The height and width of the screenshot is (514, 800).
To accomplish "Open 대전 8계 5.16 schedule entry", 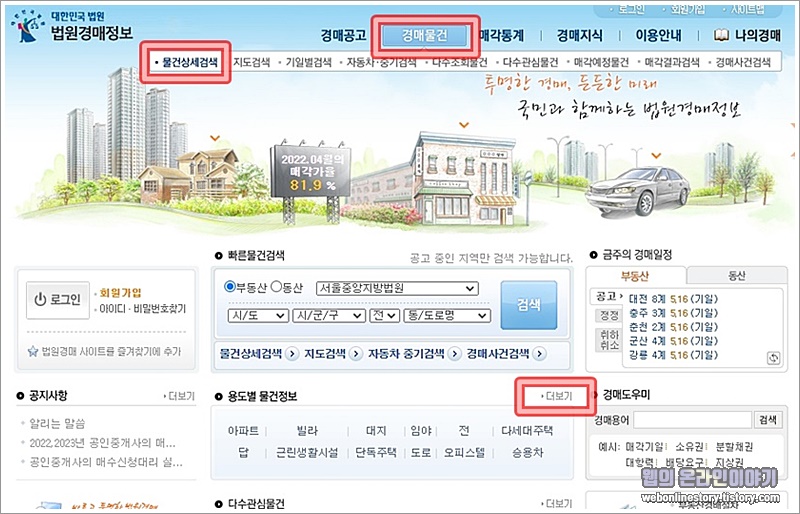I will (673, 299).
